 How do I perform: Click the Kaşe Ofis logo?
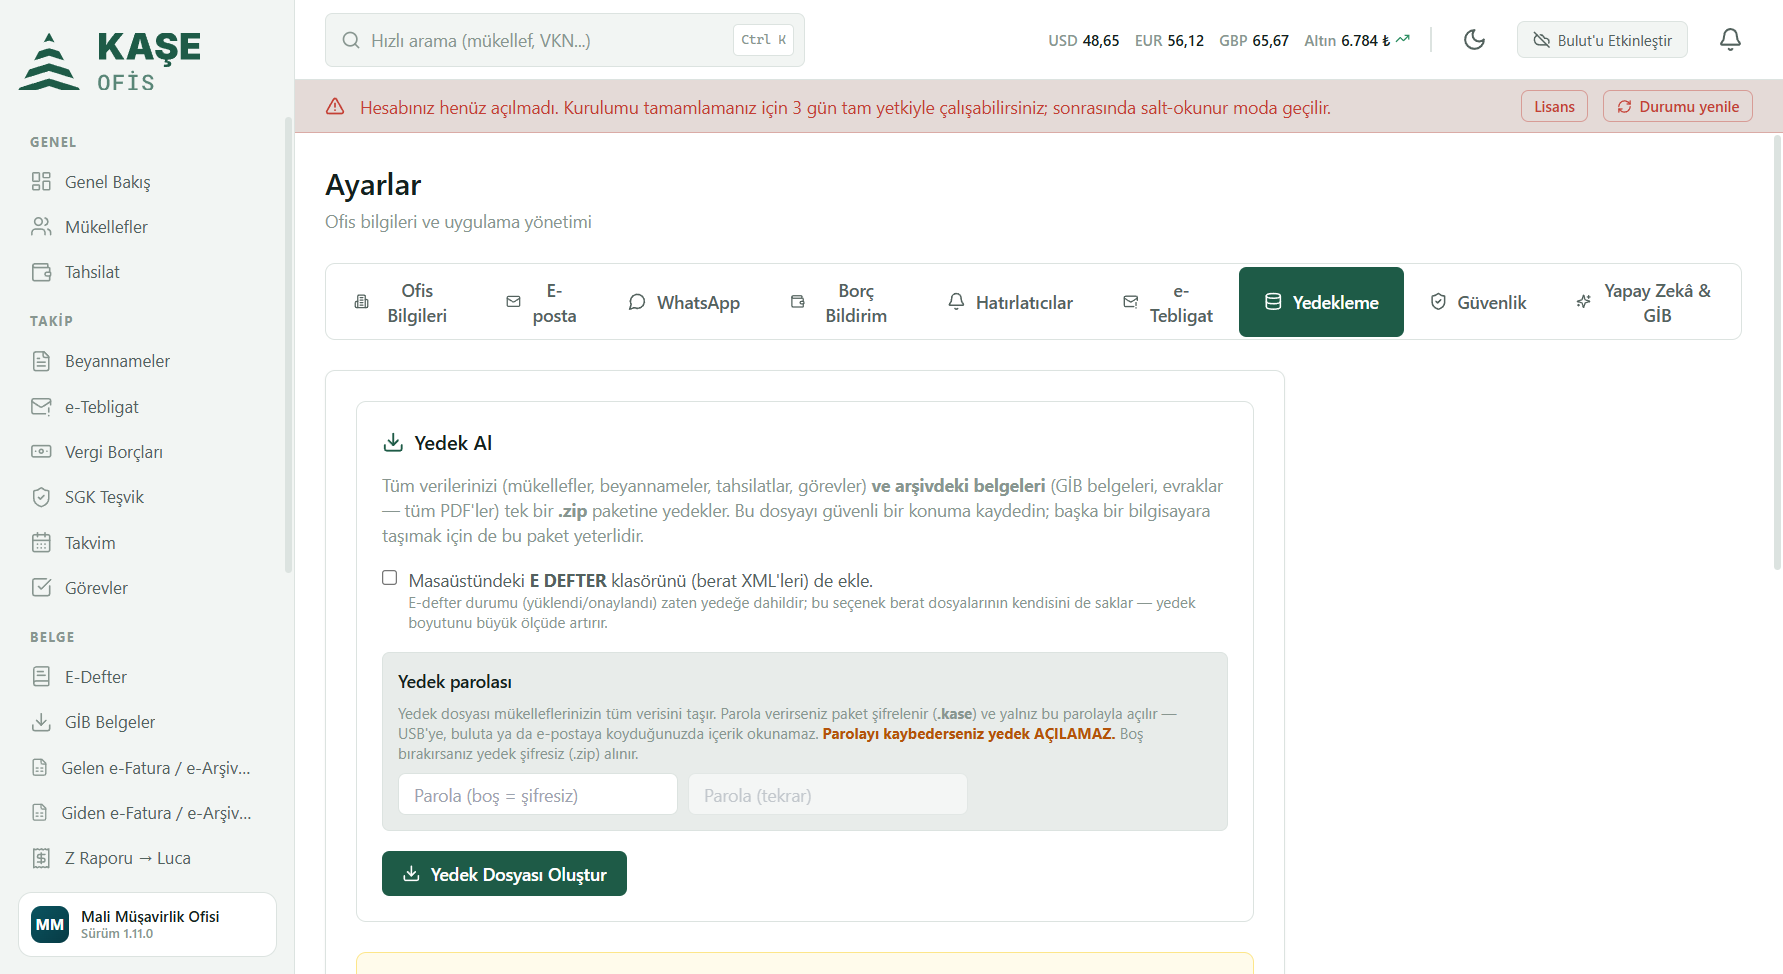tap(110, 61)
